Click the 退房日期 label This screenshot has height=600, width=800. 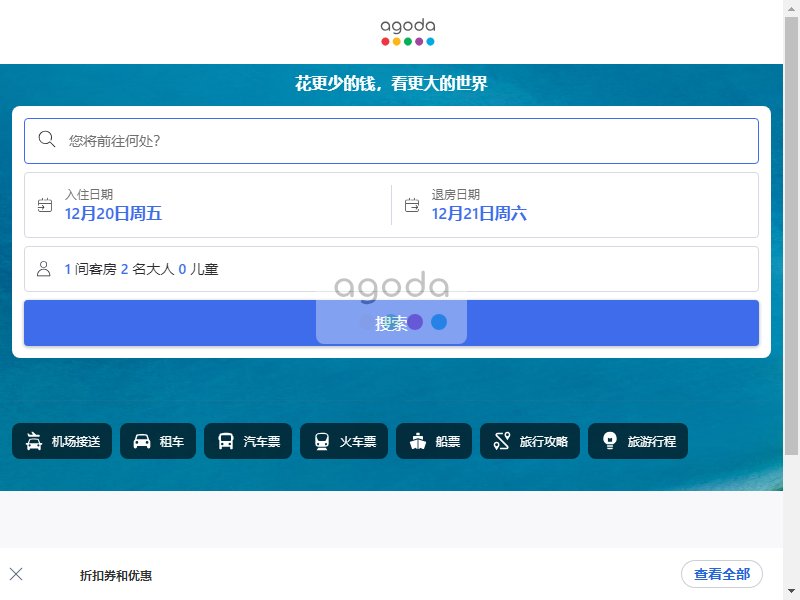[x=456, y=194]
